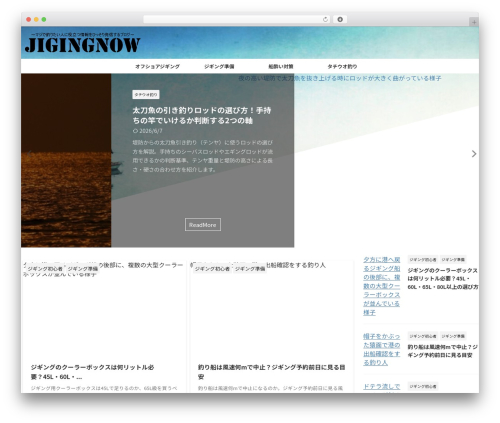Click the 2026/6/7 date clock icon

pyautogui.click(x=135, y=131)
